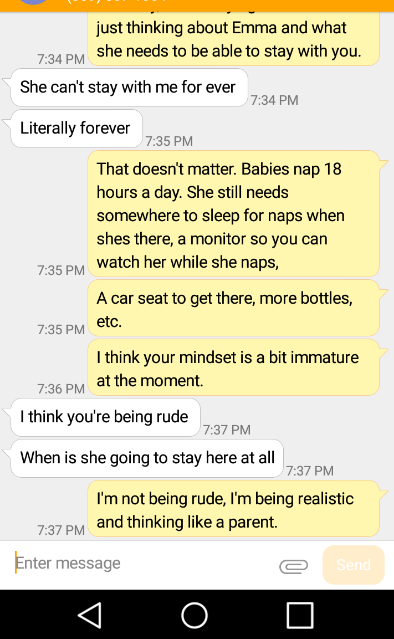The image size is (394, 639).
Task: Select the 'Literally forever' message bubble
Action: tap(77, 128)
